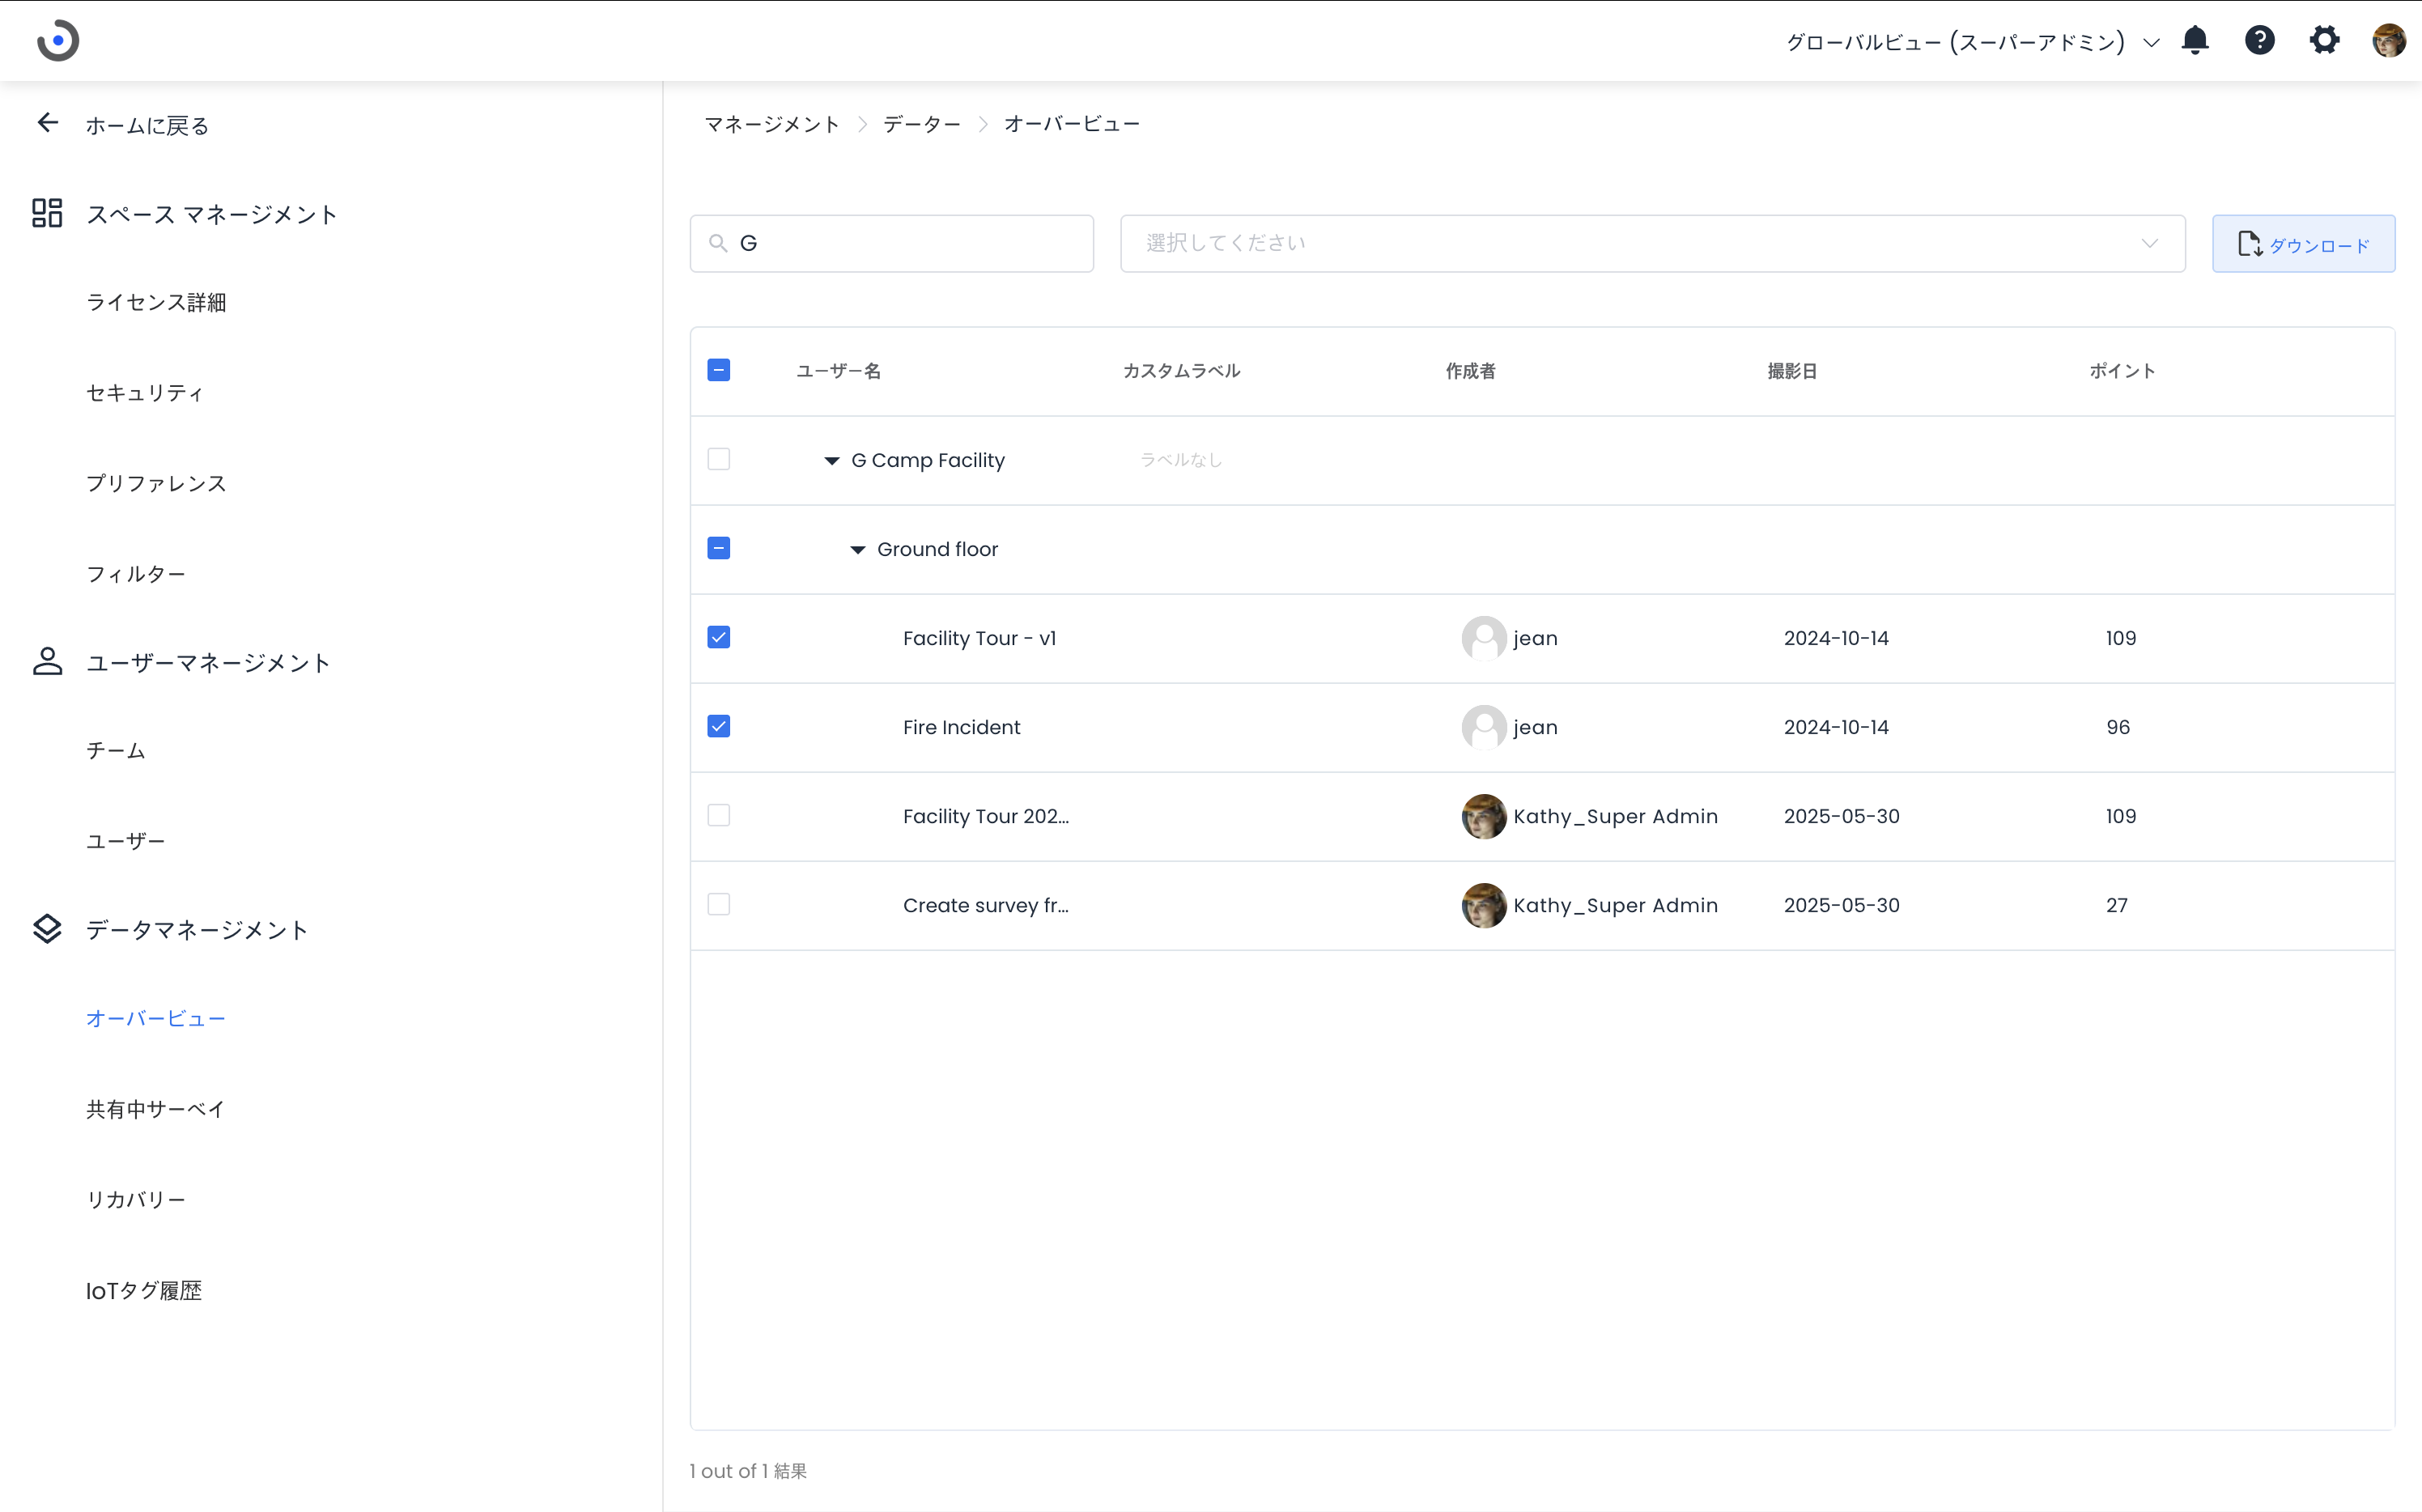Collapse the Ground floor tree row
Screen dimensions: 2422x1512
858,550
